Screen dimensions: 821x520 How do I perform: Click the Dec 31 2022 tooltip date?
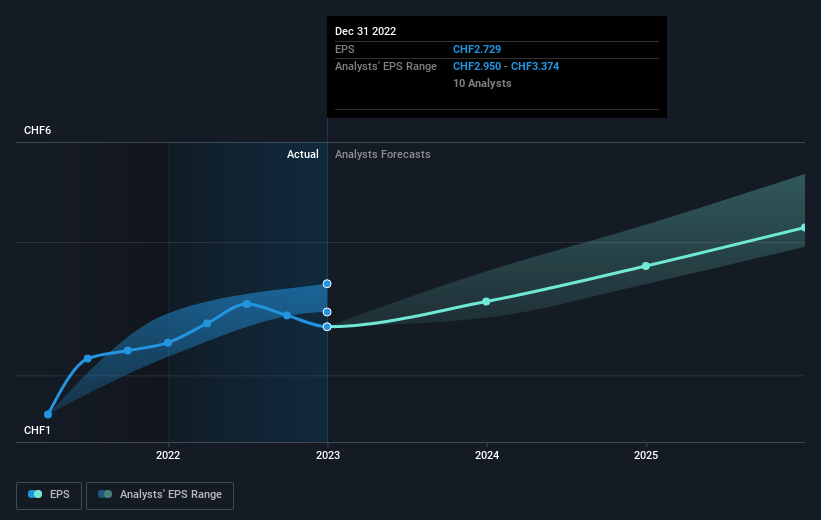click(365, 31)
